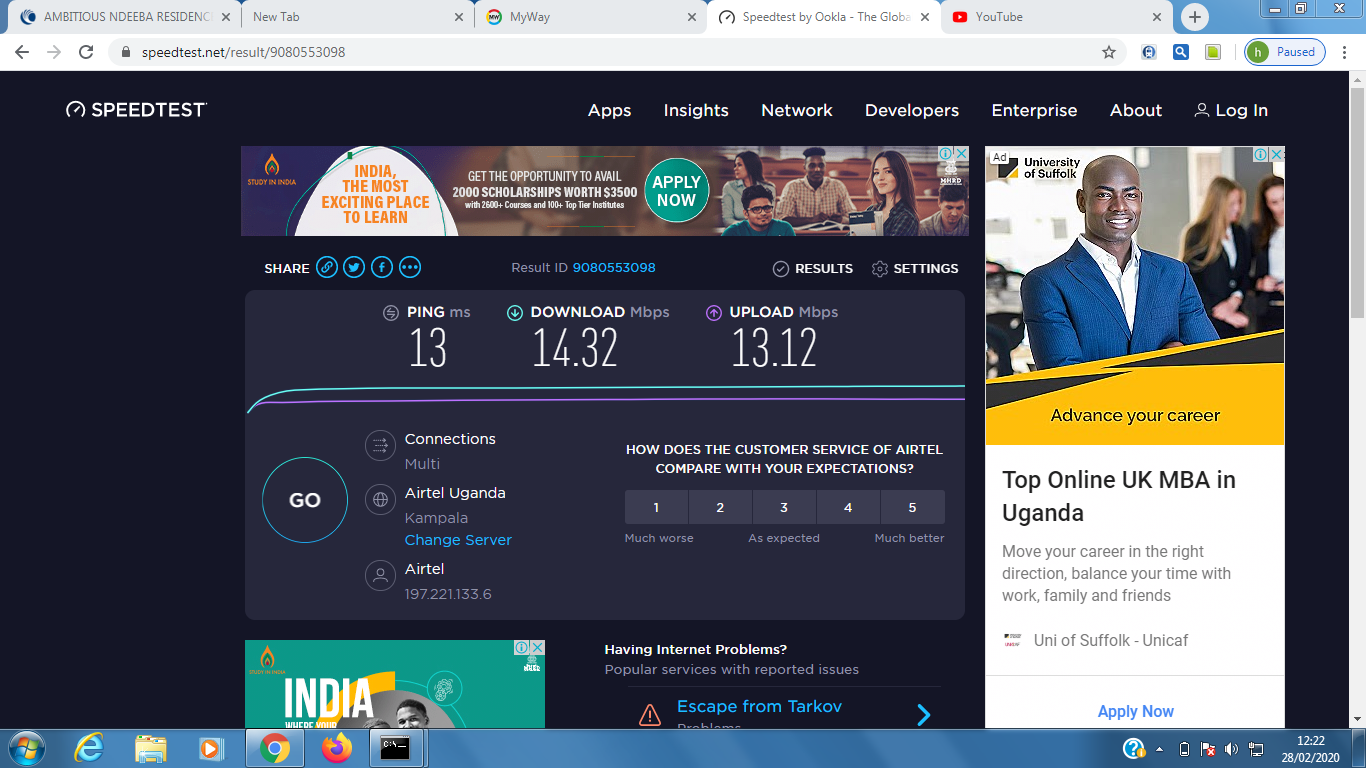Choose rating 5 Much better
This screenshot has height=768, width=1366.
click(x=912, y=507)
